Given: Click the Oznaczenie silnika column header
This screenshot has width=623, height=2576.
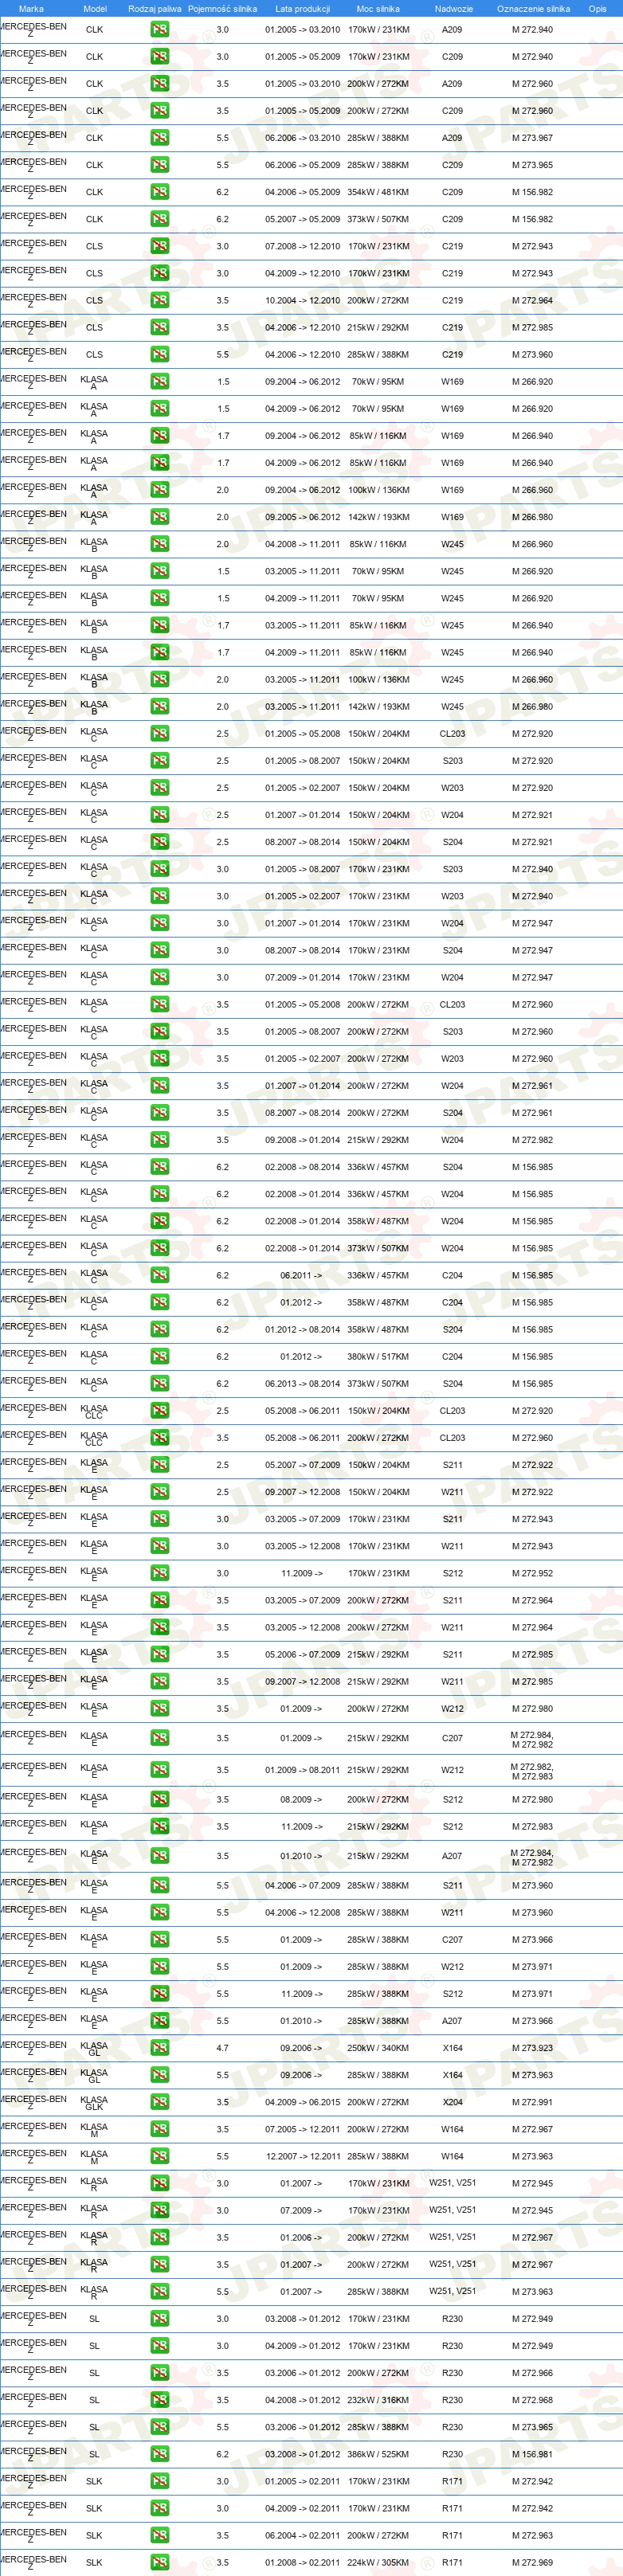Looking at the screenshot, I should point(533,8).
